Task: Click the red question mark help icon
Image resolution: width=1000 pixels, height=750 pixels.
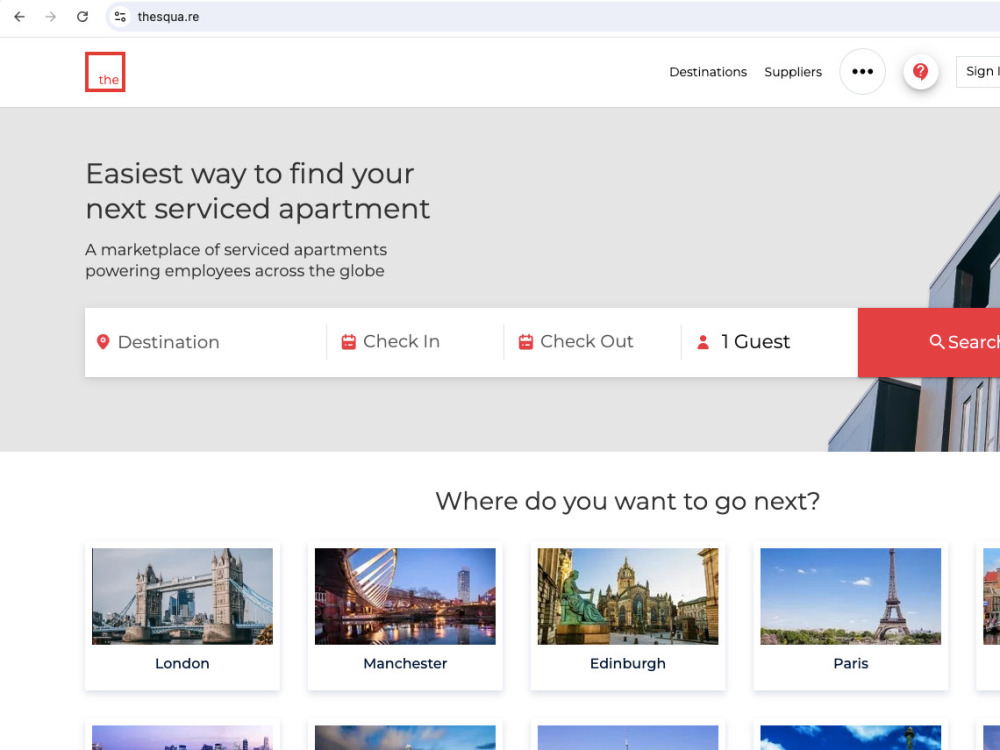Action: (x=920, y=71)
